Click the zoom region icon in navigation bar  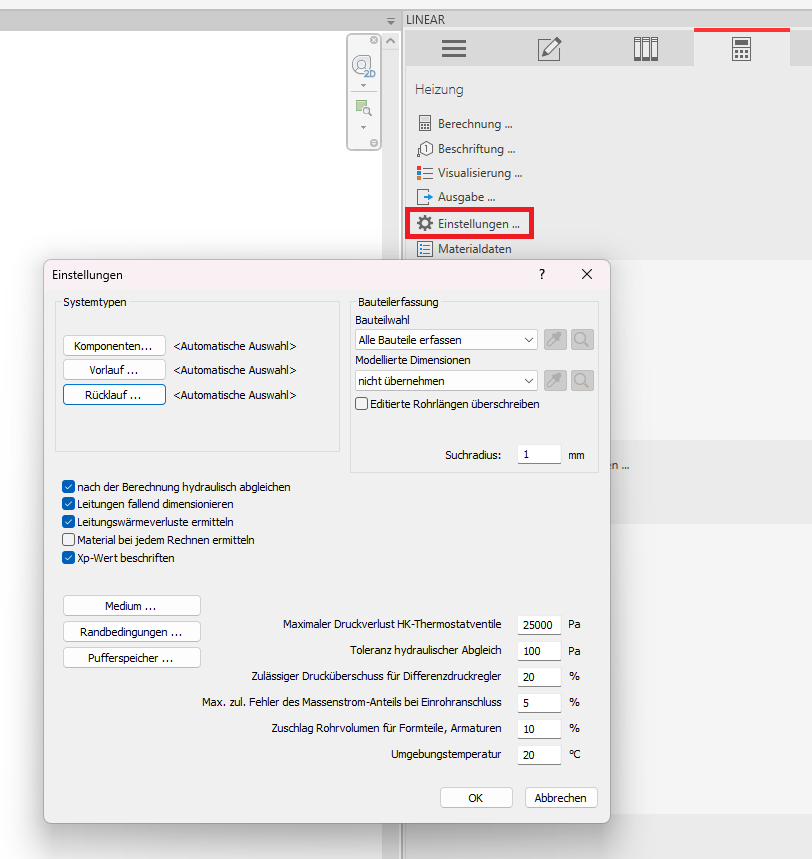(x=363, y=107)
